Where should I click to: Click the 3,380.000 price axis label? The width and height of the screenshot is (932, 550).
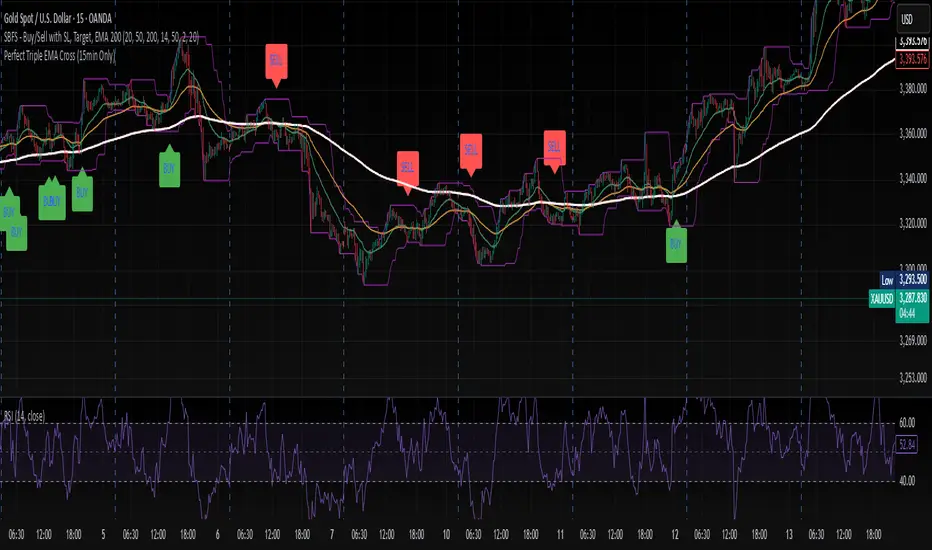point(912,89)
